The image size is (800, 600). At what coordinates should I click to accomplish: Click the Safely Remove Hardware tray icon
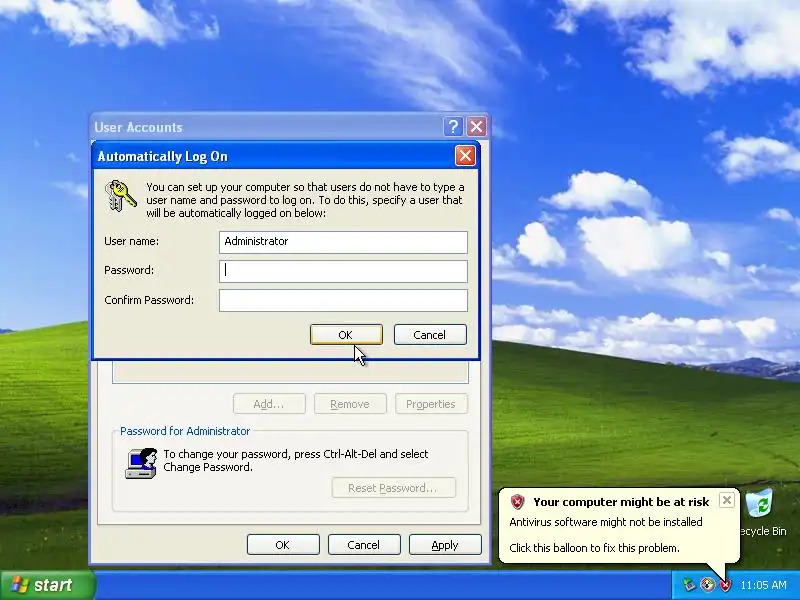689,585
